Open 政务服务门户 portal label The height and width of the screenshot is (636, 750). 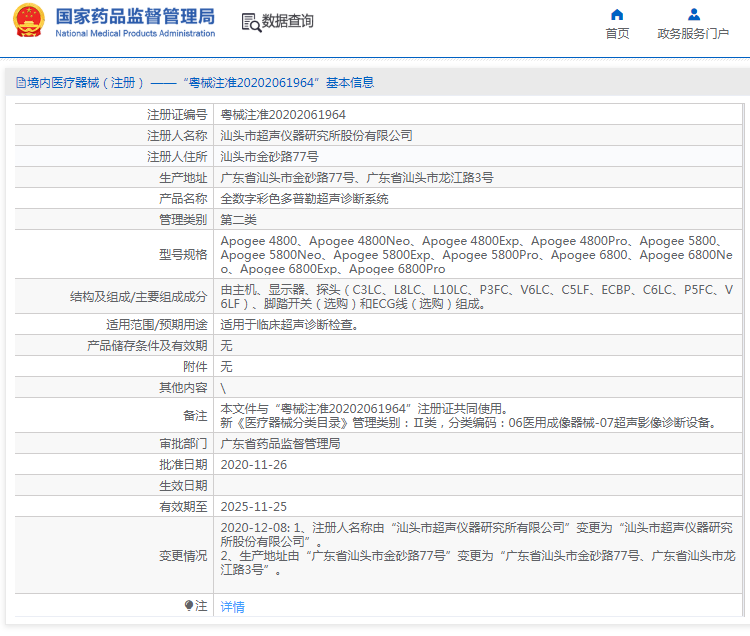point(693,33)
